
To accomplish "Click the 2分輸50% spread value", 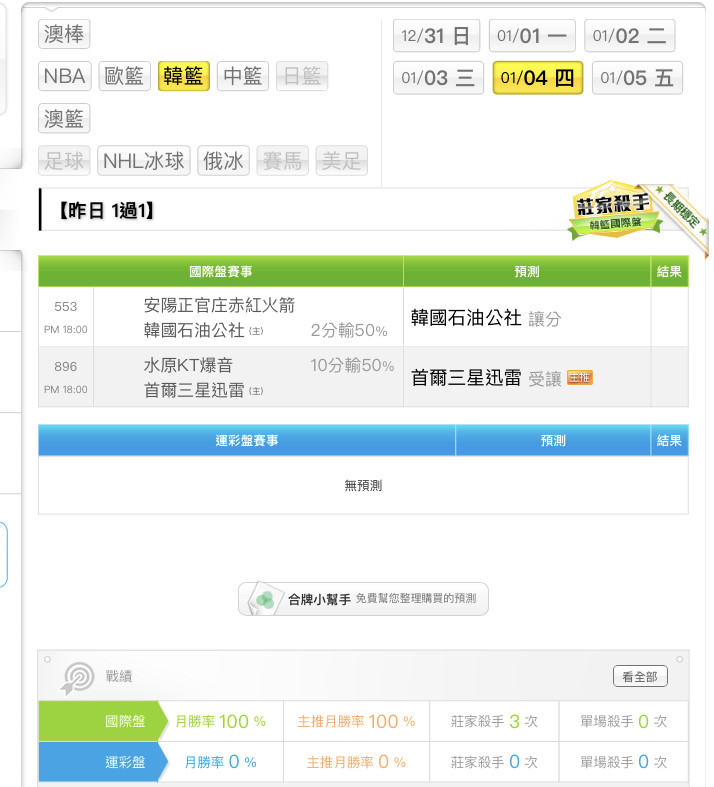I will (349, 330).
